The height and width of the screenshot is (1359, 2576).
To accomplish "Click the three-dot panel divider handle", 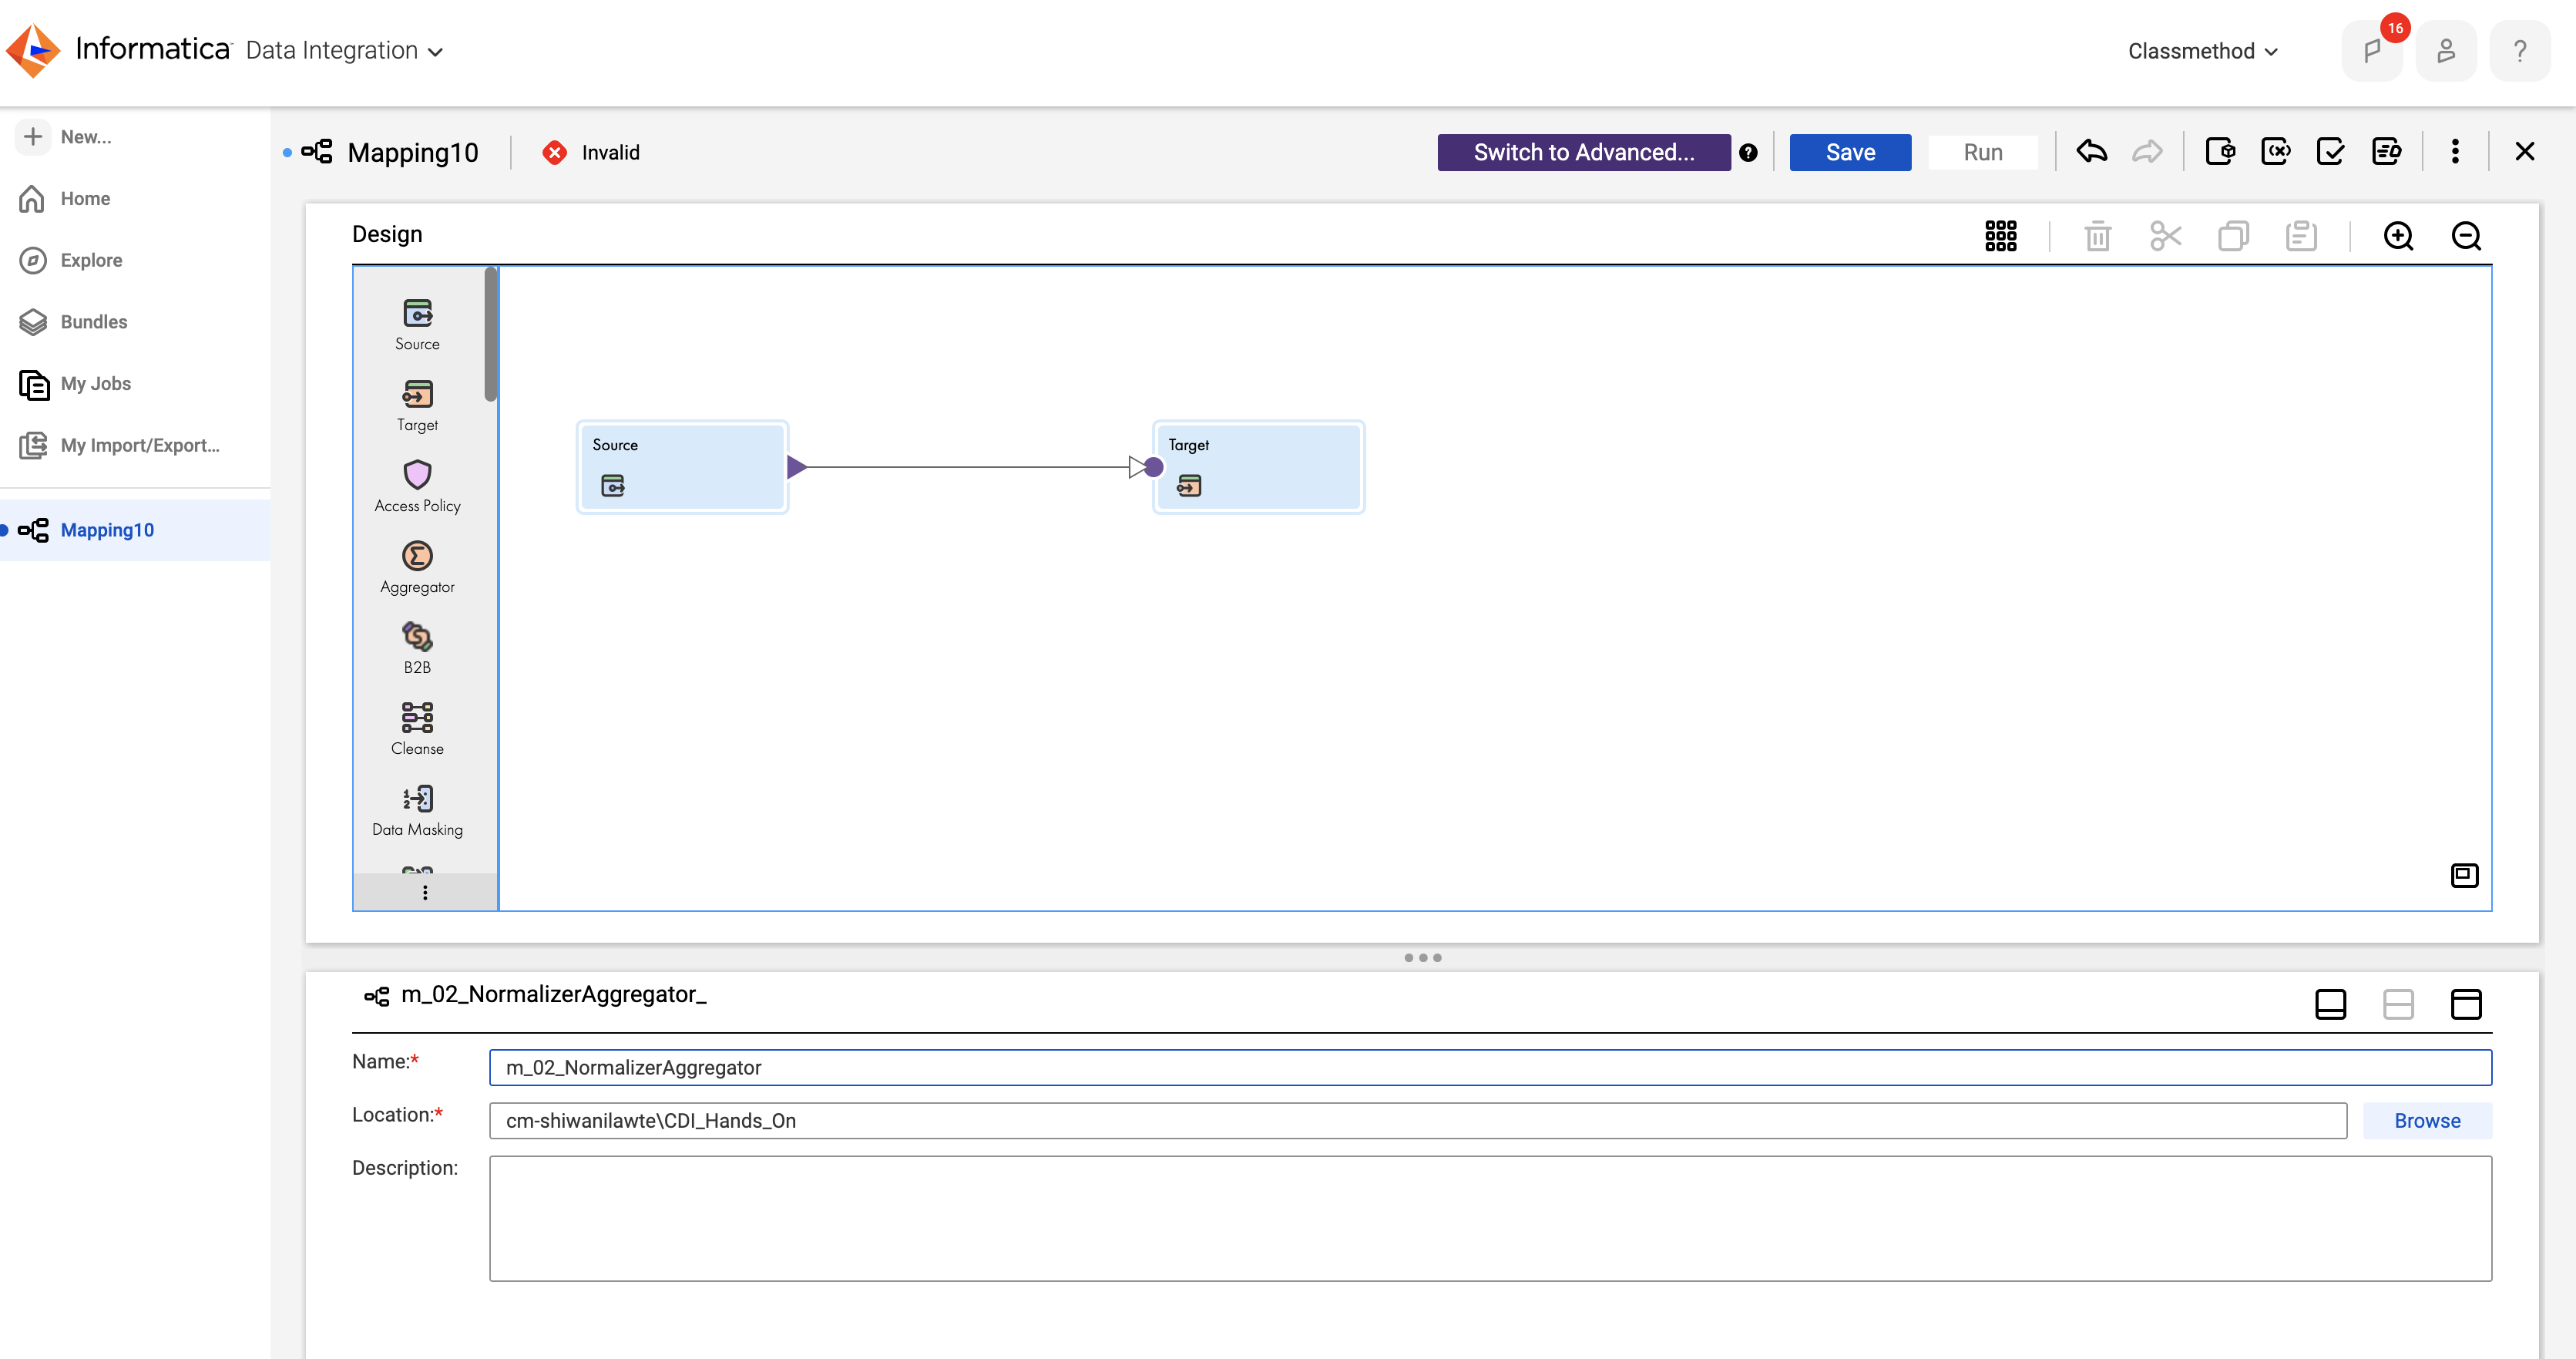I will point(1422,958).
